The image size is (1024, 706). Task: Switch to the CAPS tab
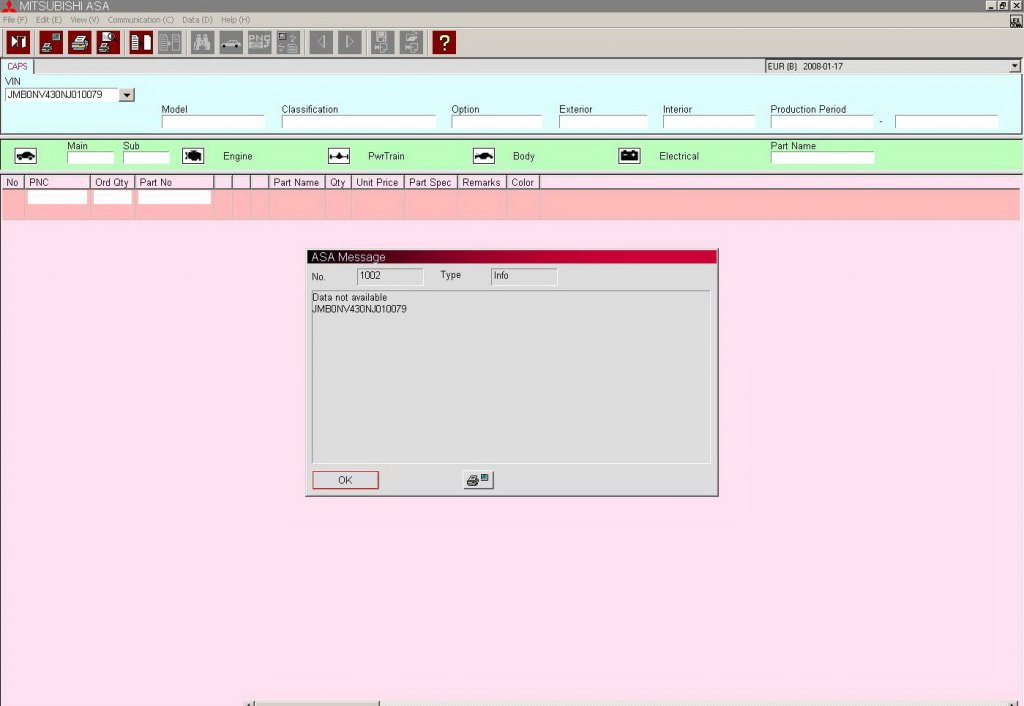[x=18, y=67]
